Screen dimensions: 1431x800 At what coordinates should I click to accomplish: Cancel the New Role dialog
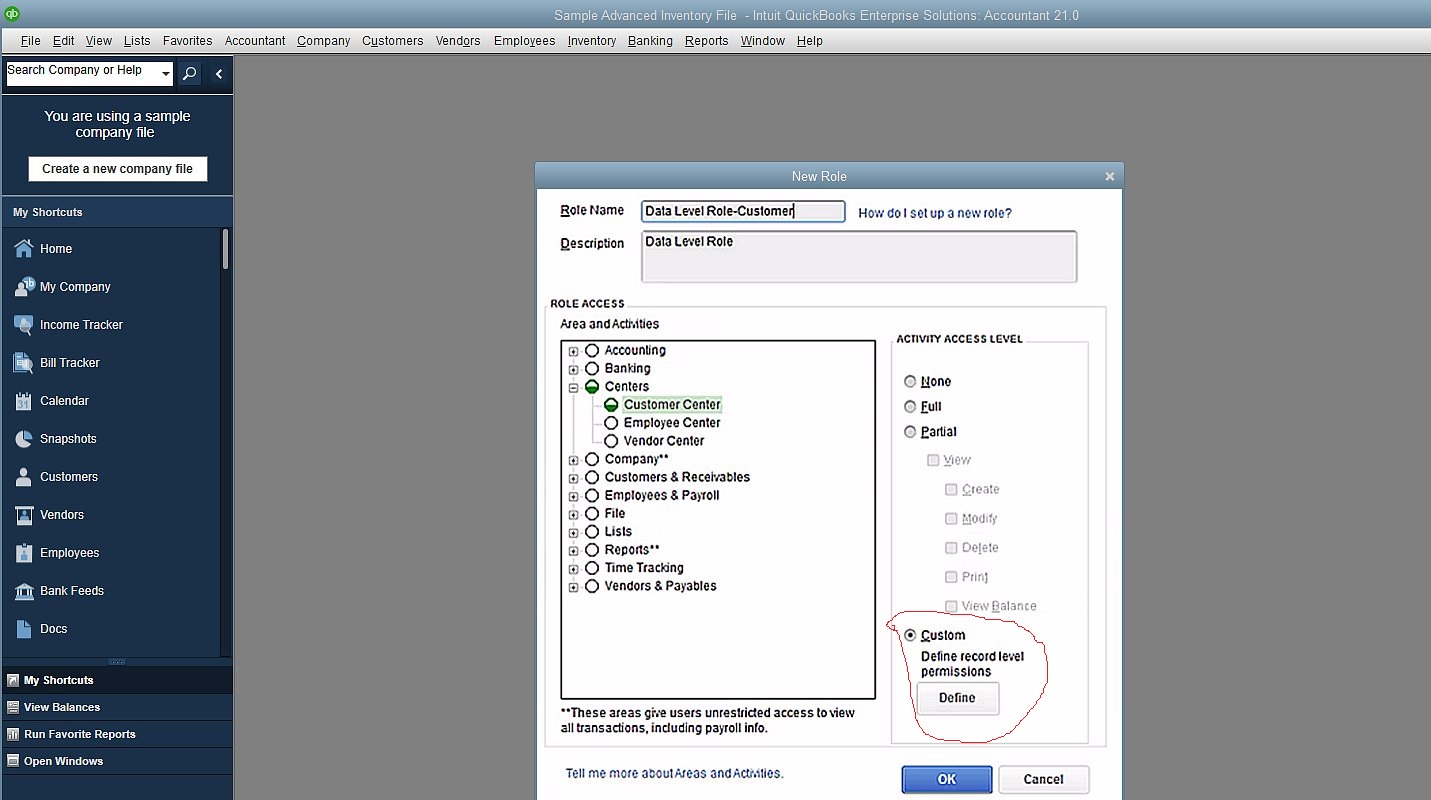click(1043, 779)
